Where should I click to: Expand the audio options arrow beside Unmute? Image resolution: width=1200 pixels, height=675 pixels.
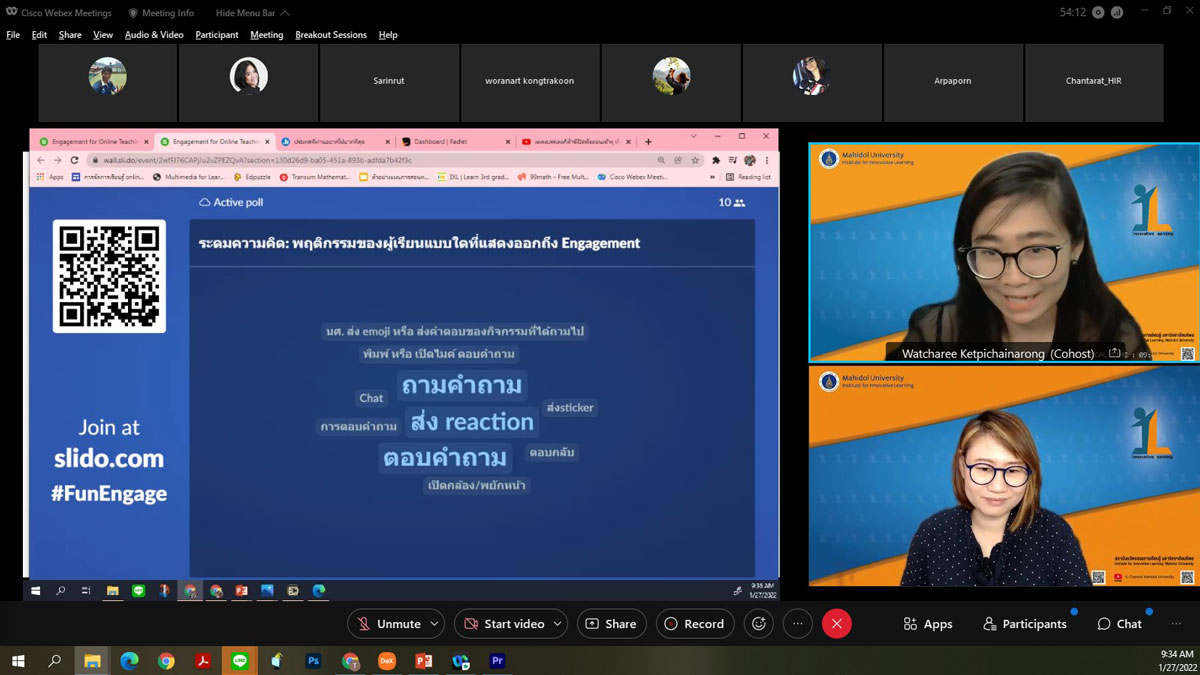point(435,624)
